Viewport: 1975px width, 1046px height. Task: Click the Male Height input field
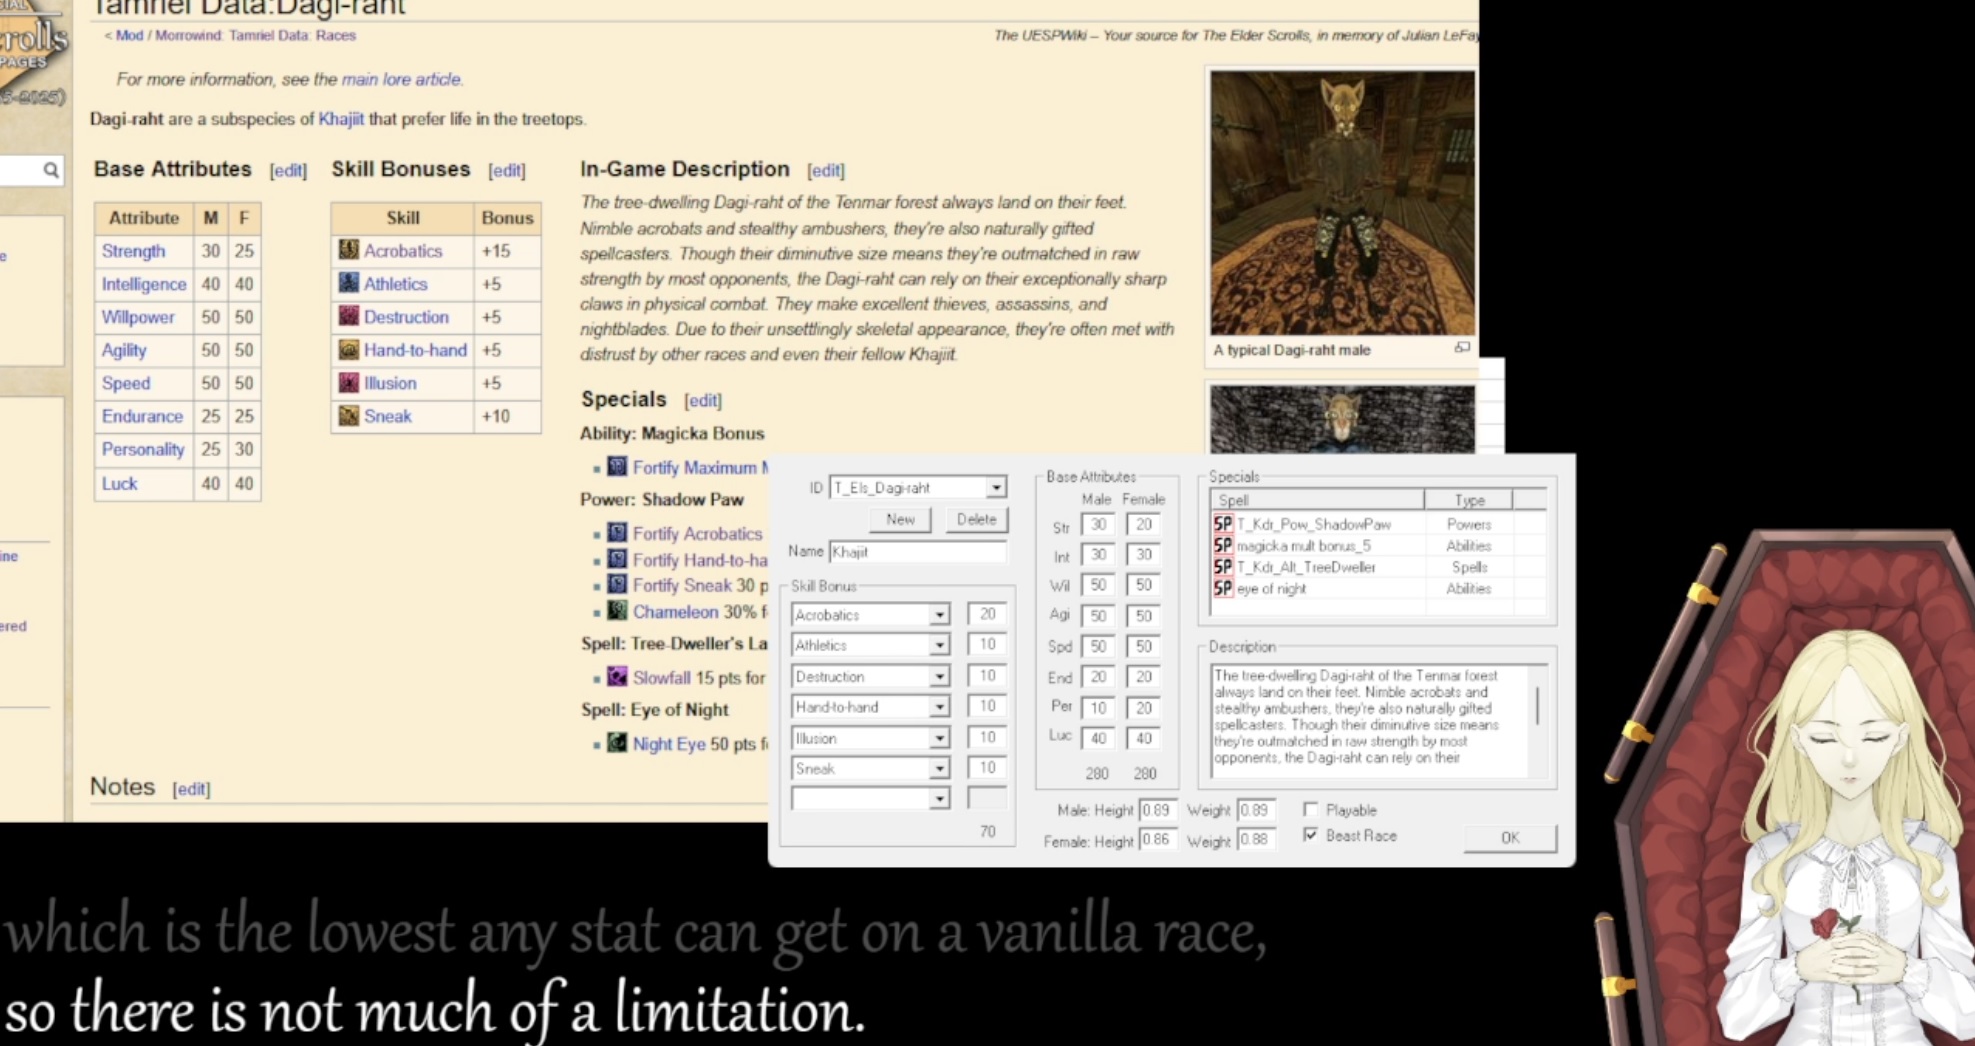pos(1156,810)
